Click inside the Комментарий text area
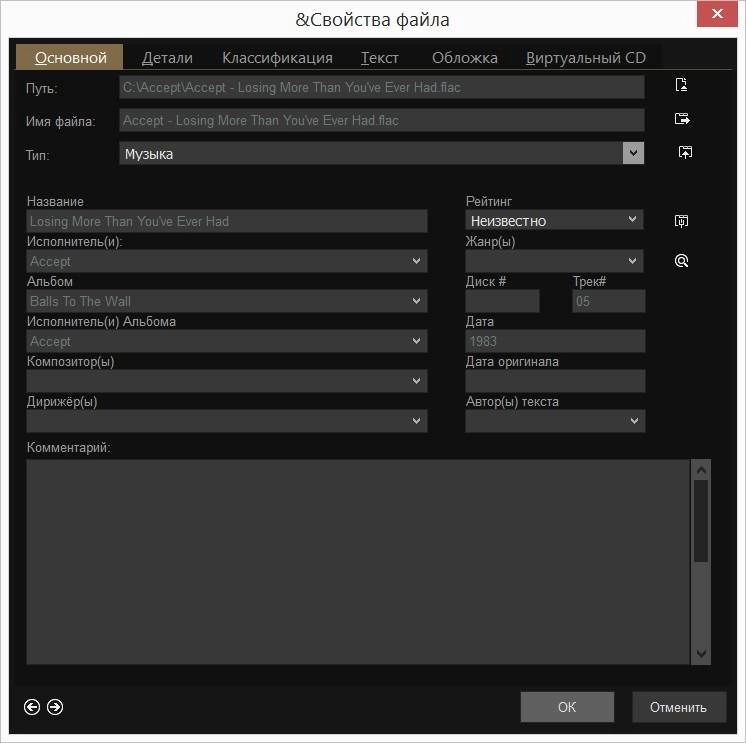 [x=358, y=562]
